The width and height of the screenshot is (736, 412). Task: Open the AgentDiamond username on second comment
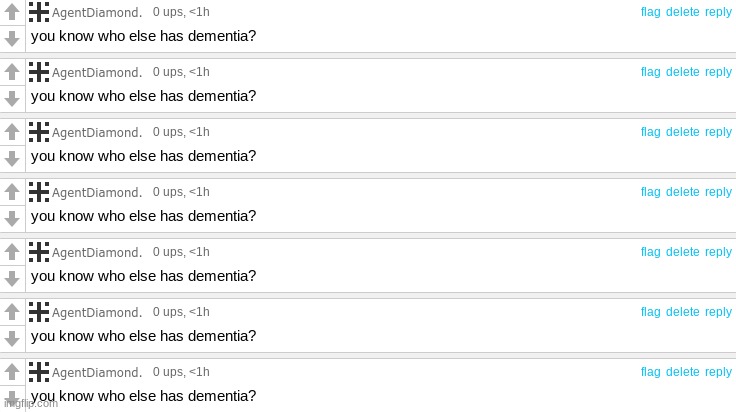click(97, 72)
